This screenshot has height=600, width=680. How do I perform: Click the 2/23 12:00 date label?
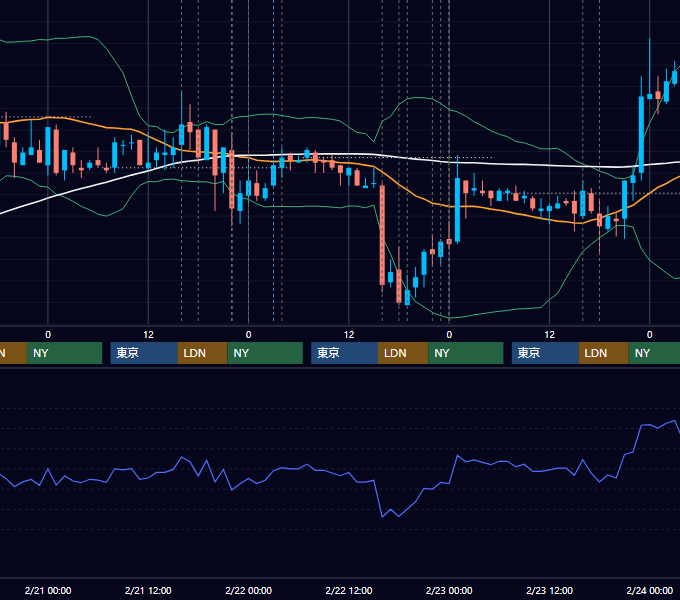549,590
